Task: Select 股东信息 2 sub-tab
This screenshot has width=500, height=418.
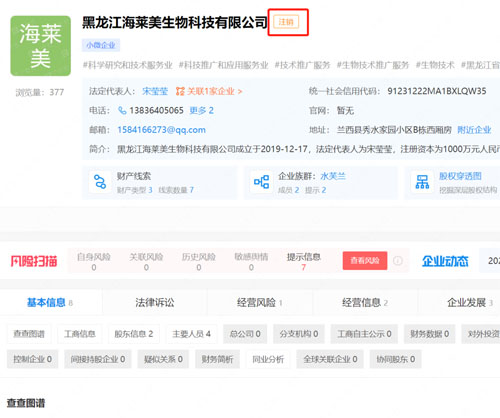Action: point(134,334)
